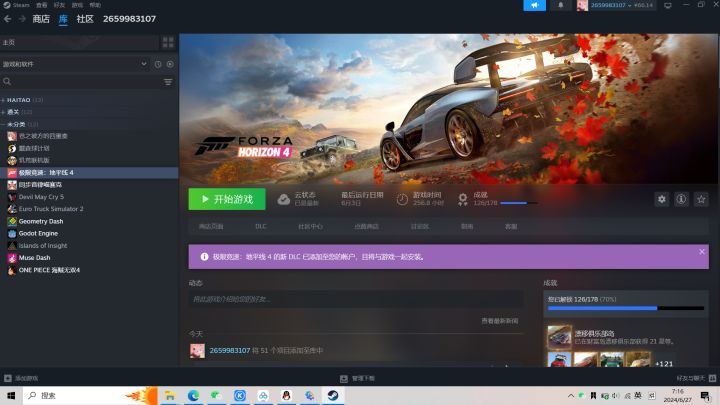720x405 pixels.
Task: Click the library 主页 home button
Action: point(79,42)
